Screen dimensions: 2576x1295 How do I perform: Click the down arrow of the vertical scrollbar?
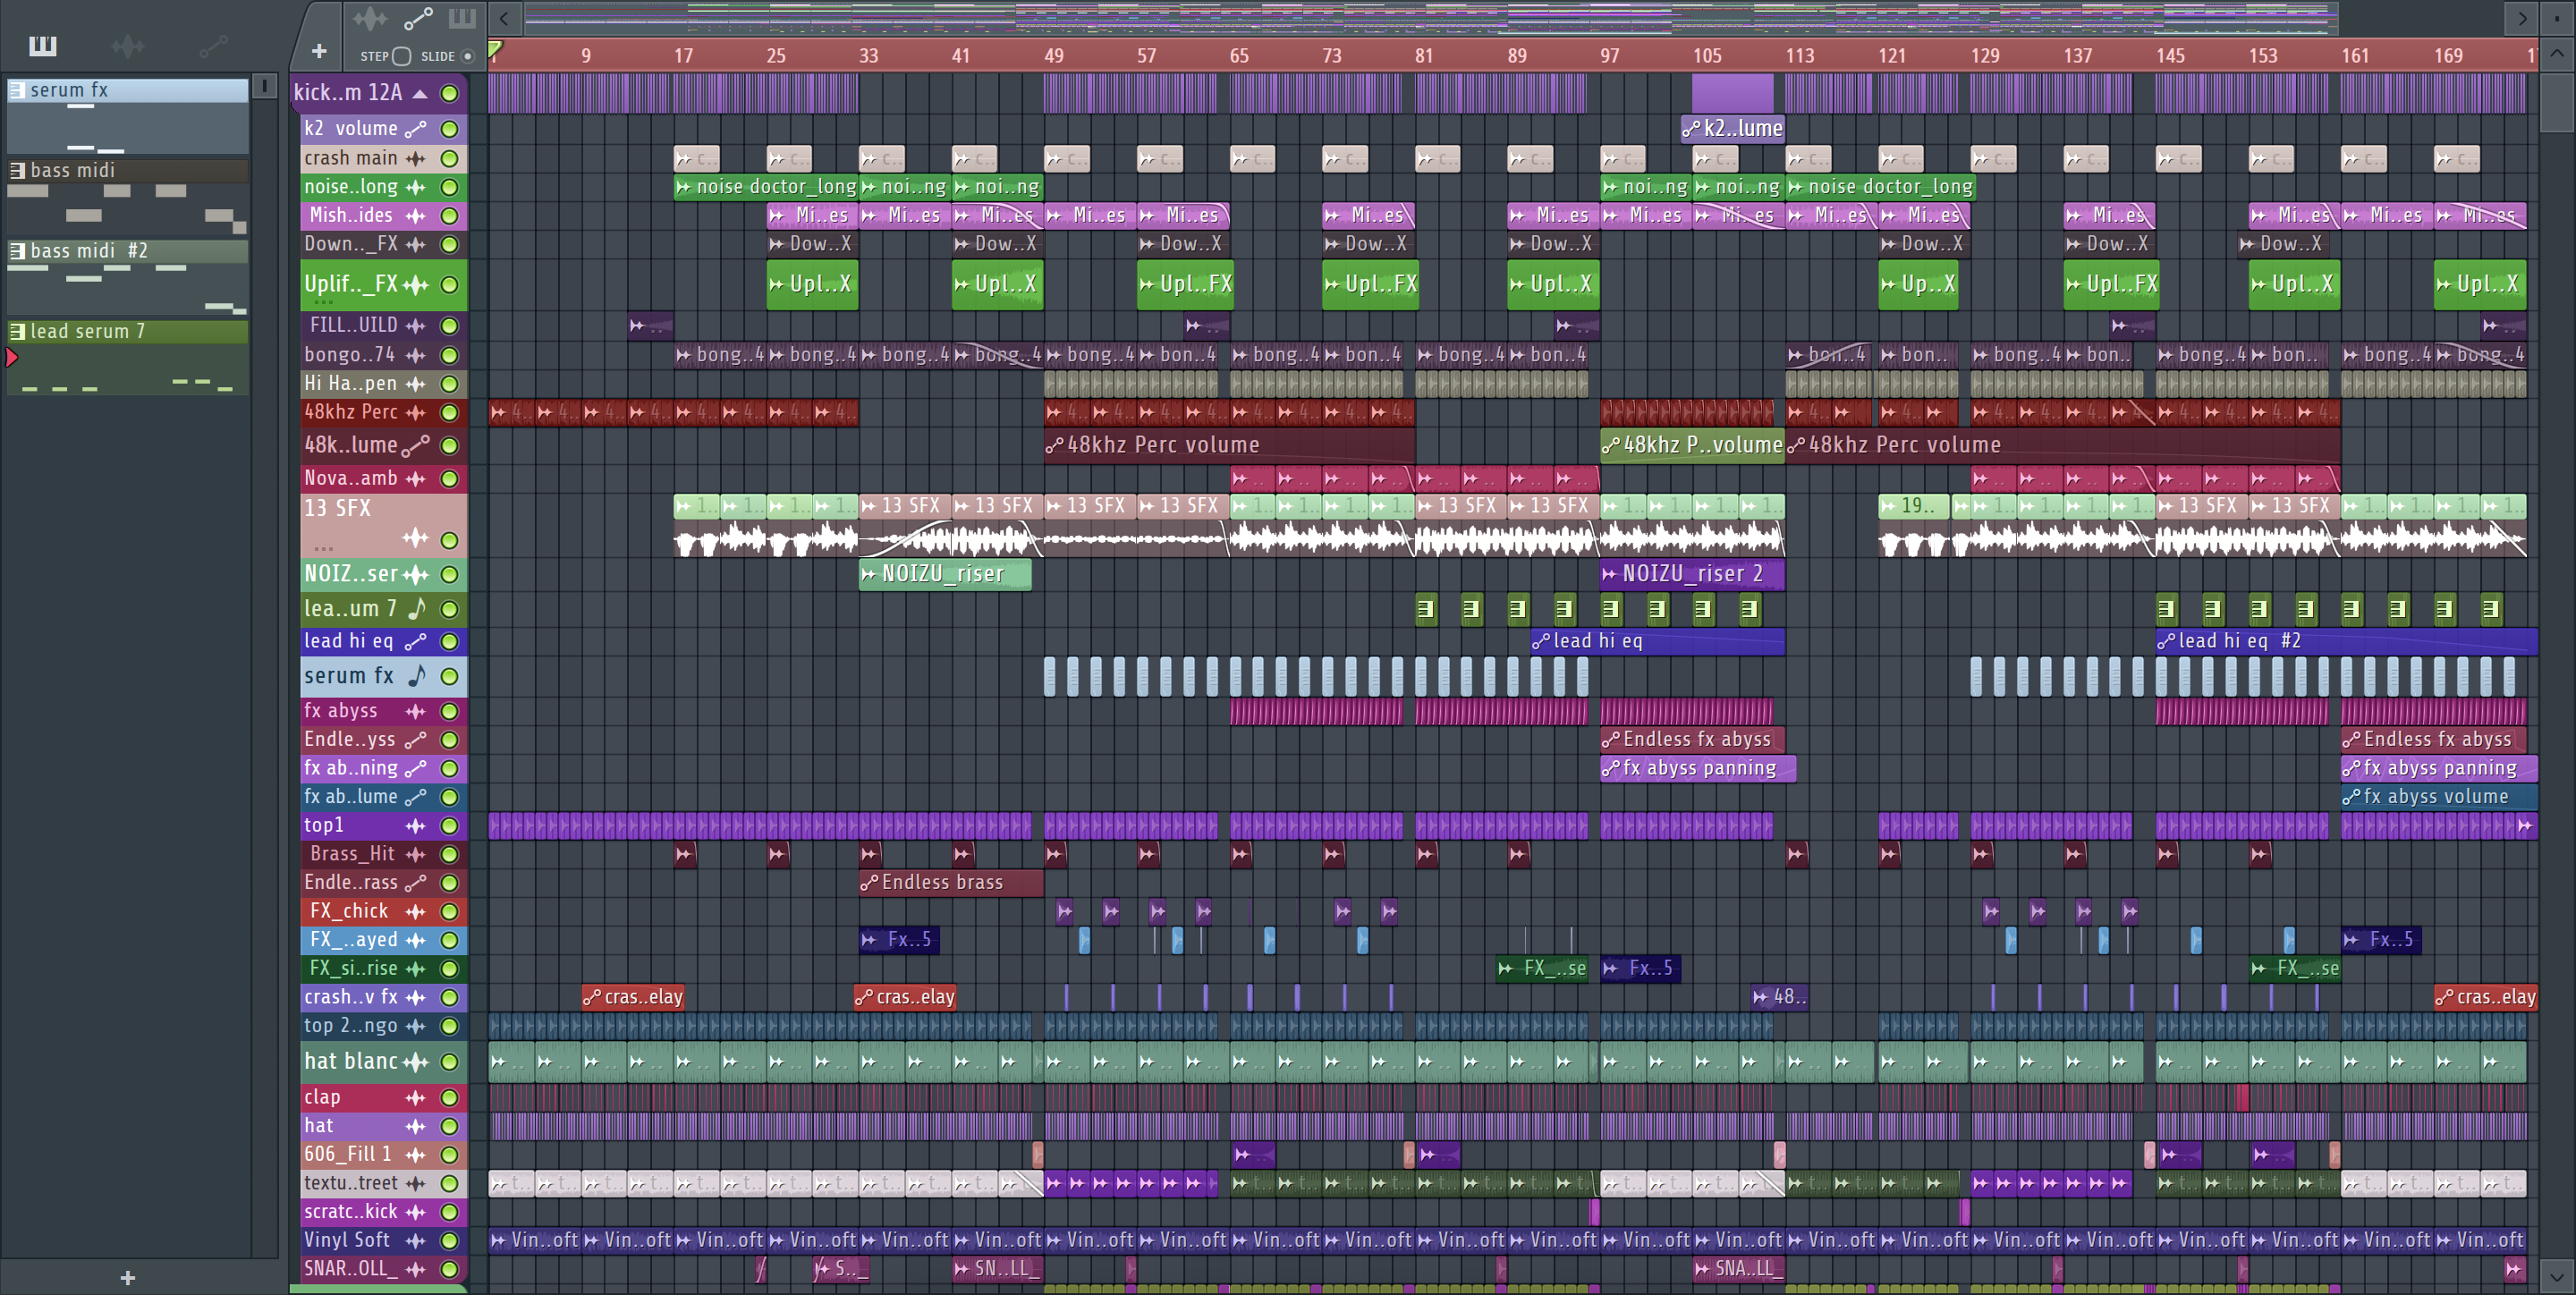pyautogui.click(x=2556, y=1277)
